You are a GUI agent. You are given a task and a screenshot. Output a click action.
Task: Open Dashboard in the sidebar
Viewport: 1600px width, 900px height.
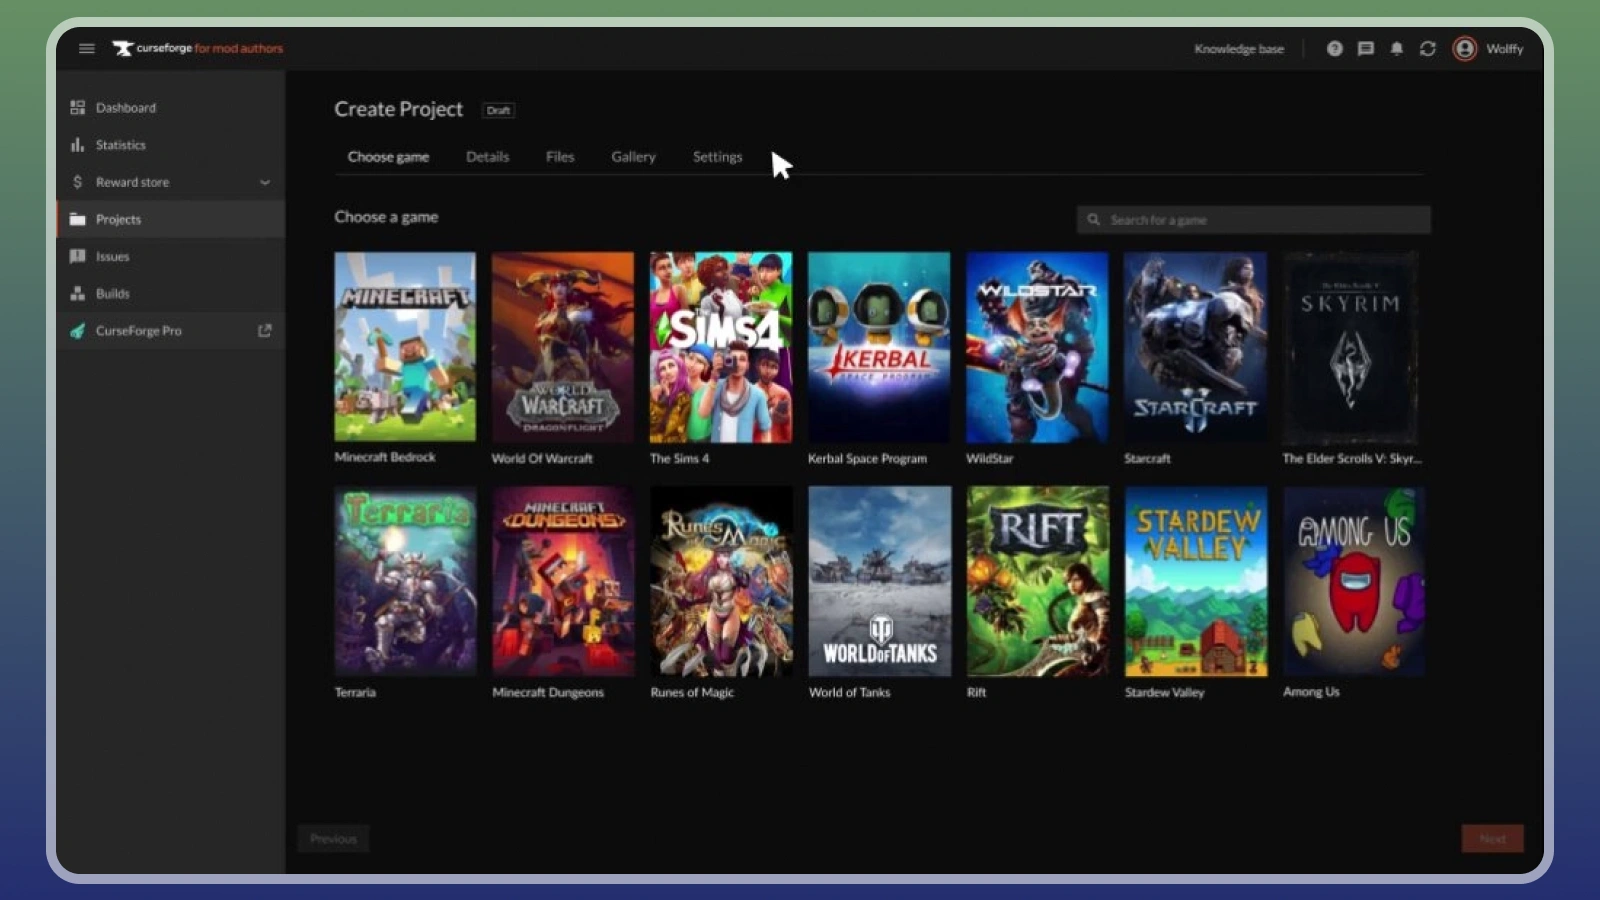pos(170,107)
